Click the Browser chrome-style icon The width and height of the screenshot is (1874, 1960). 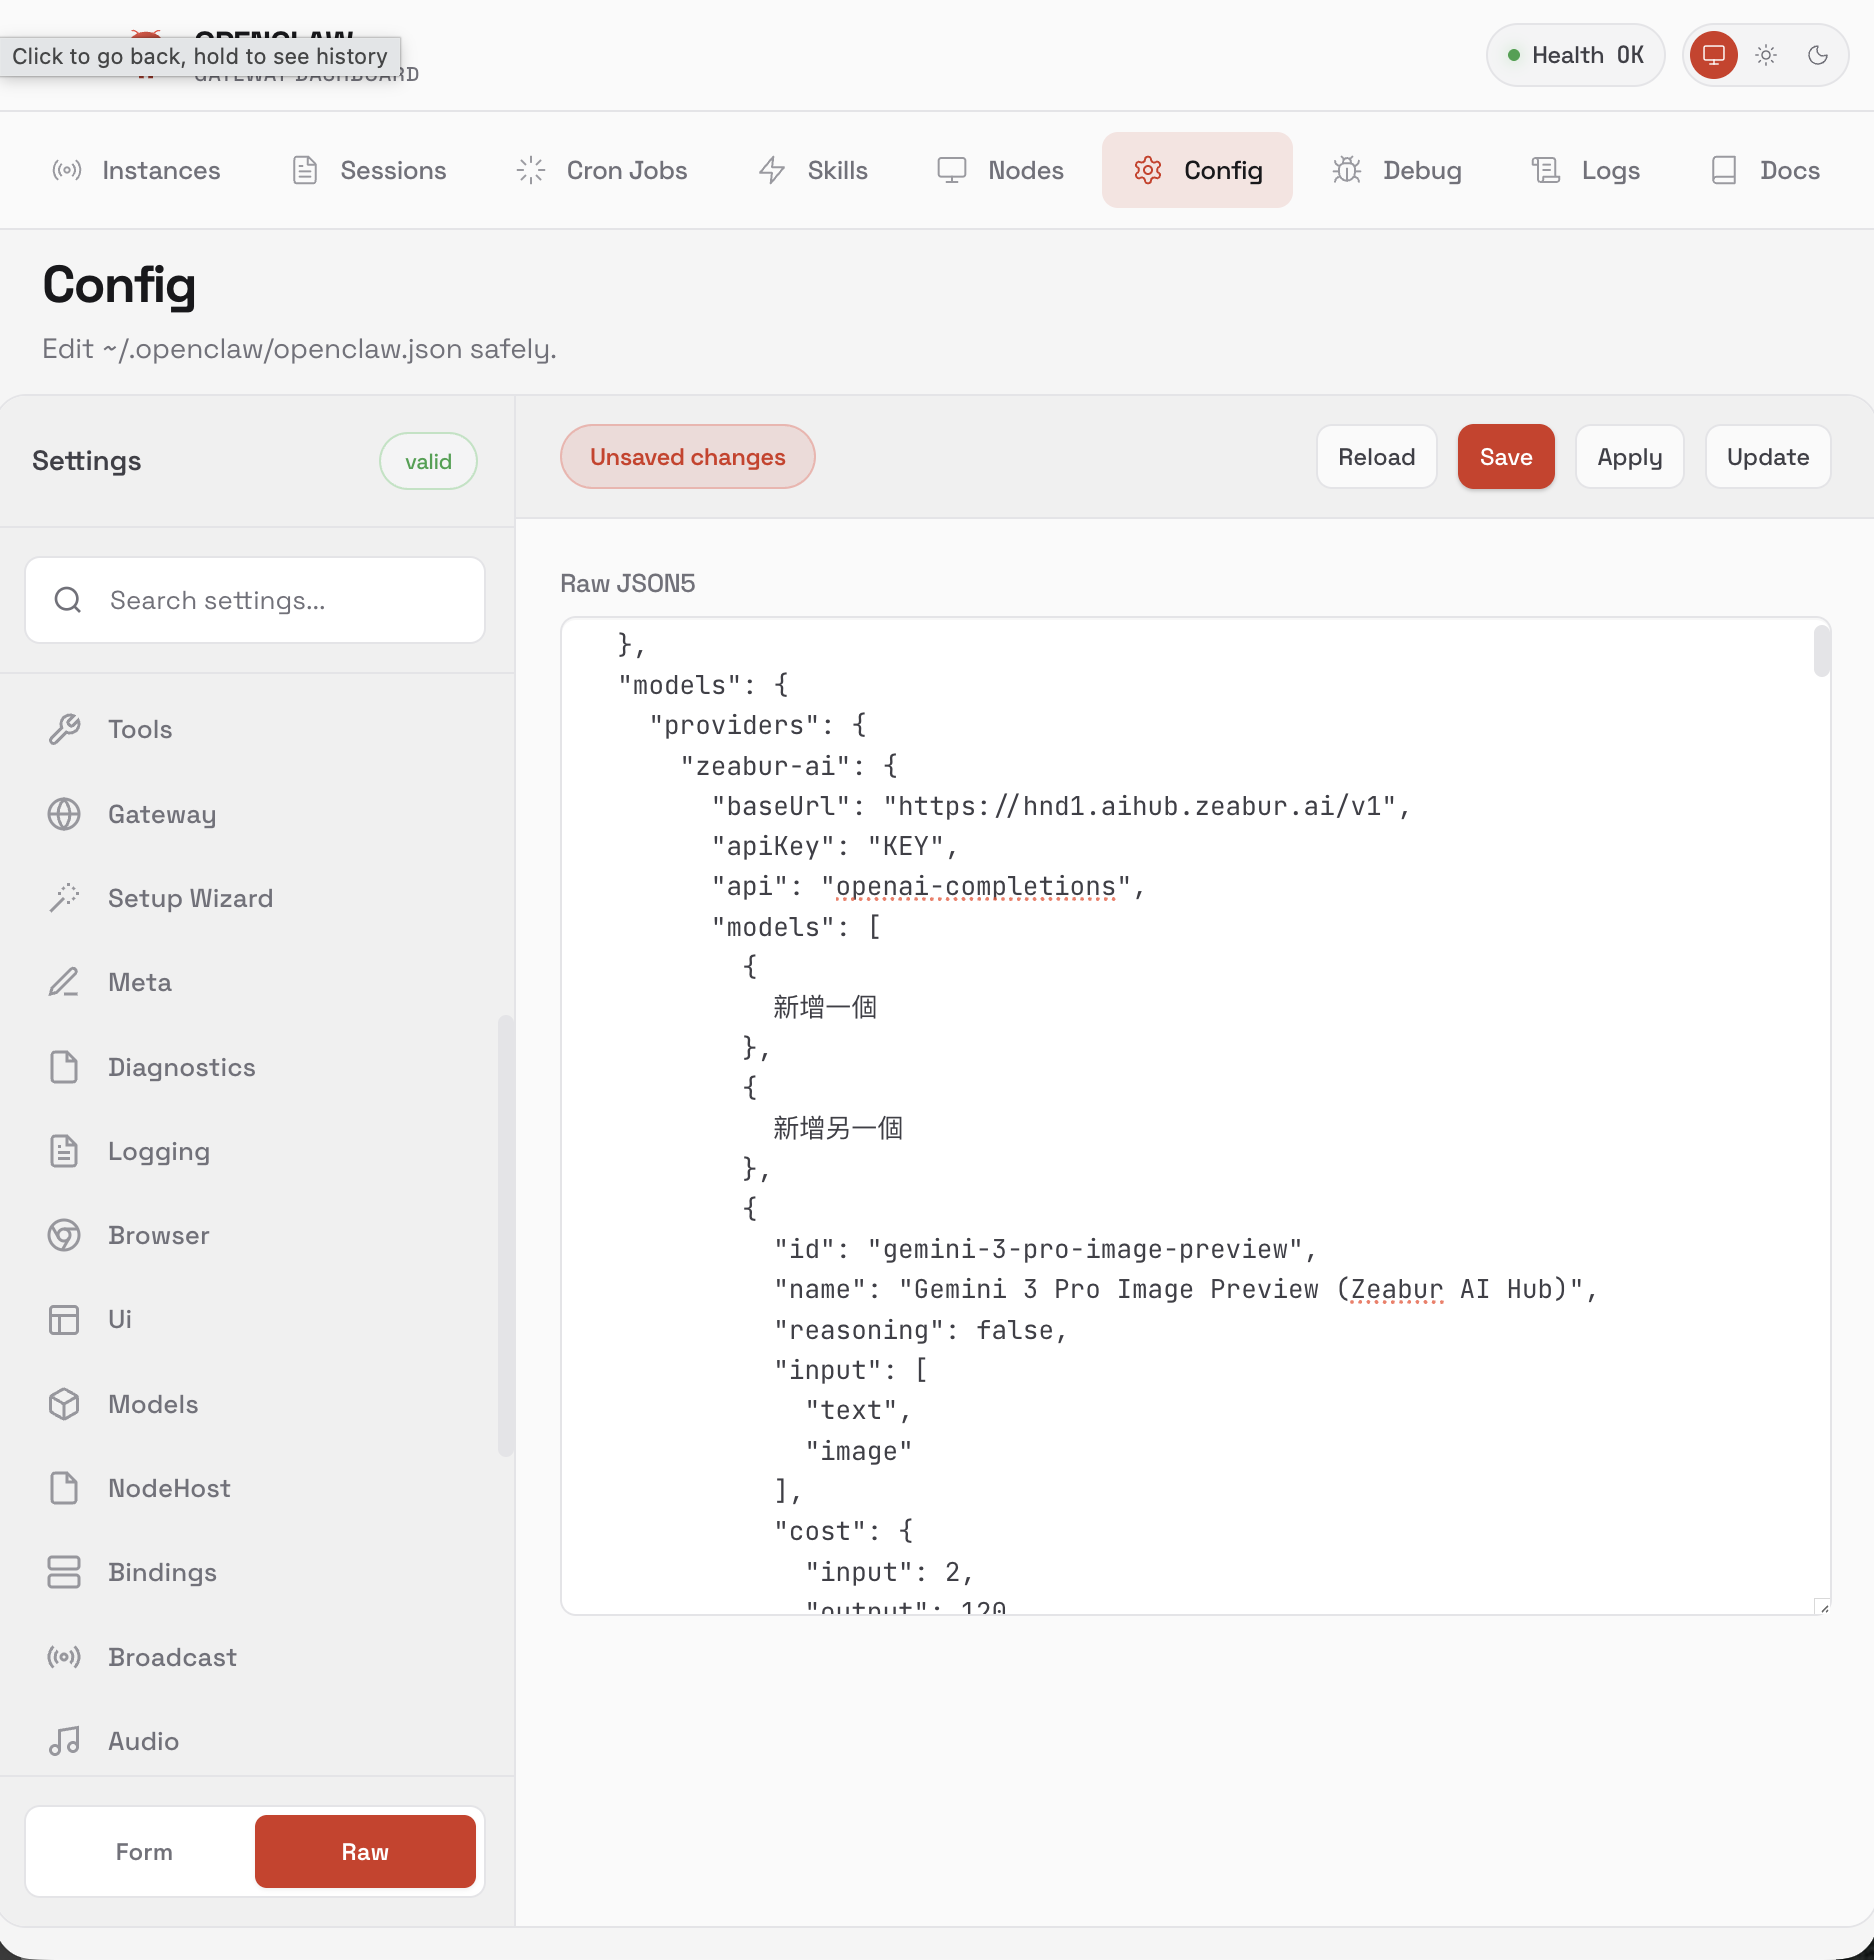[64, 1235]
